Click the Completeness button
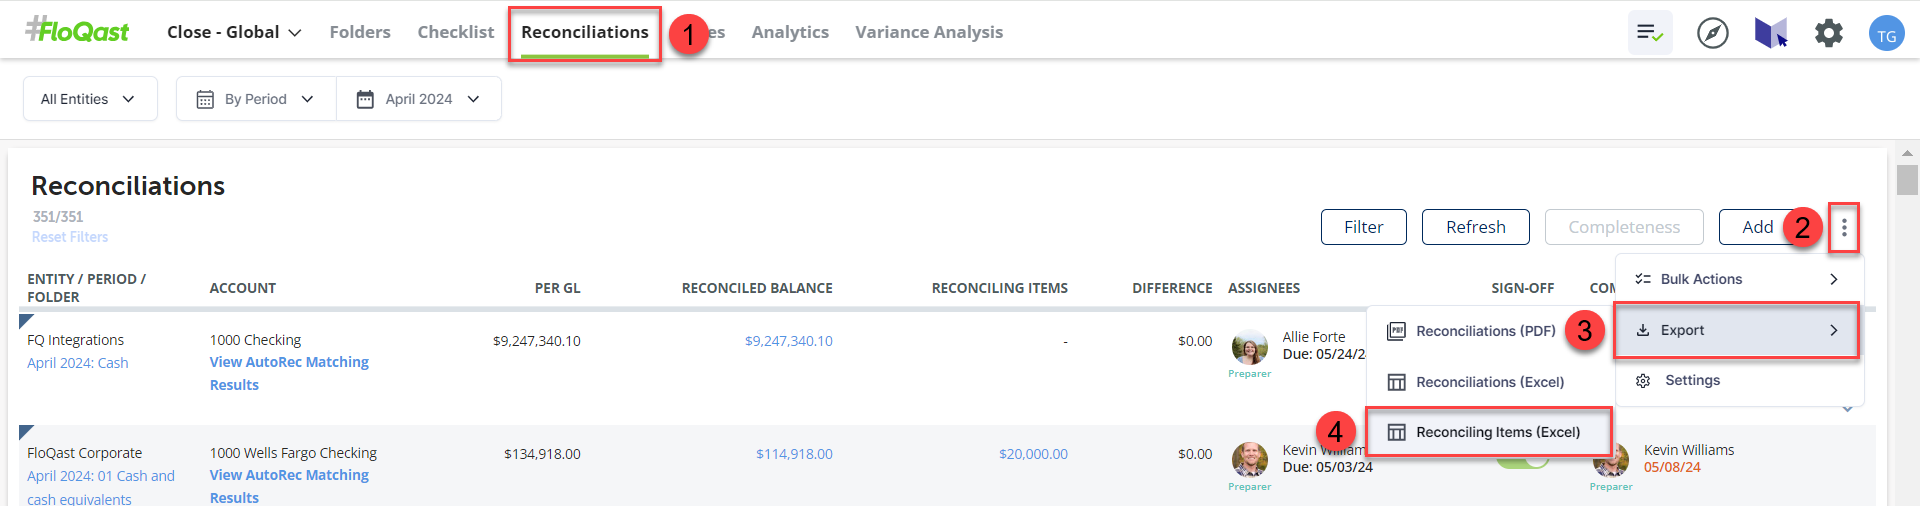 pos(1624,227)
